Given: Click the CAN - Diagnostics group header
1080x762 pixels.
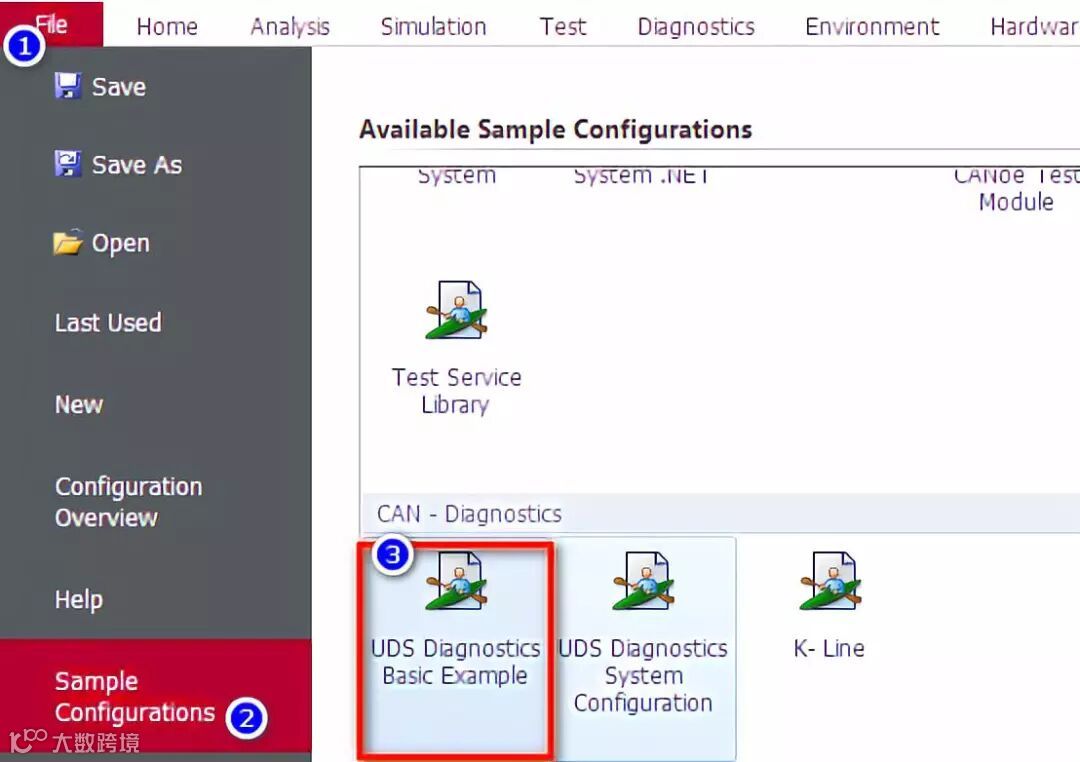Looking at the screenshot, I should (720, 513).
